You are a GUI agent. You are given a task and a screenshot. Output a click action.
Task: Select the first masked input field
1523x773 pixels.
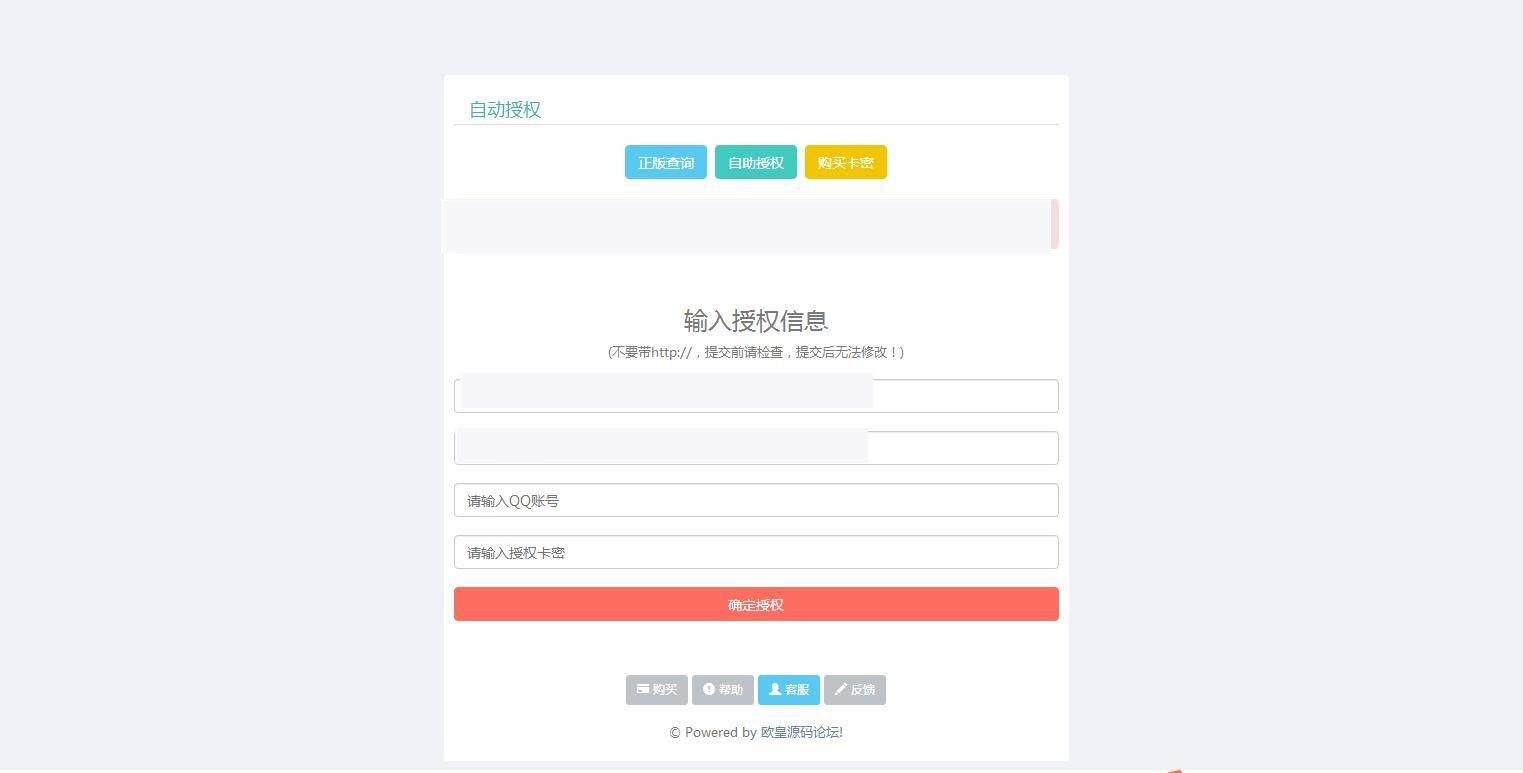pyautogui.click(x=756, y=395)
